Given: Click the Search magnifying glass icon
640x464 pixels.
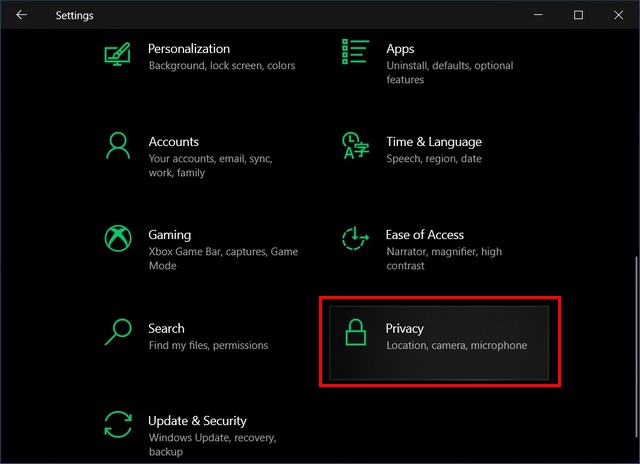Looking at the screenshot, I should pyautogui.click(x=118, y=332).
